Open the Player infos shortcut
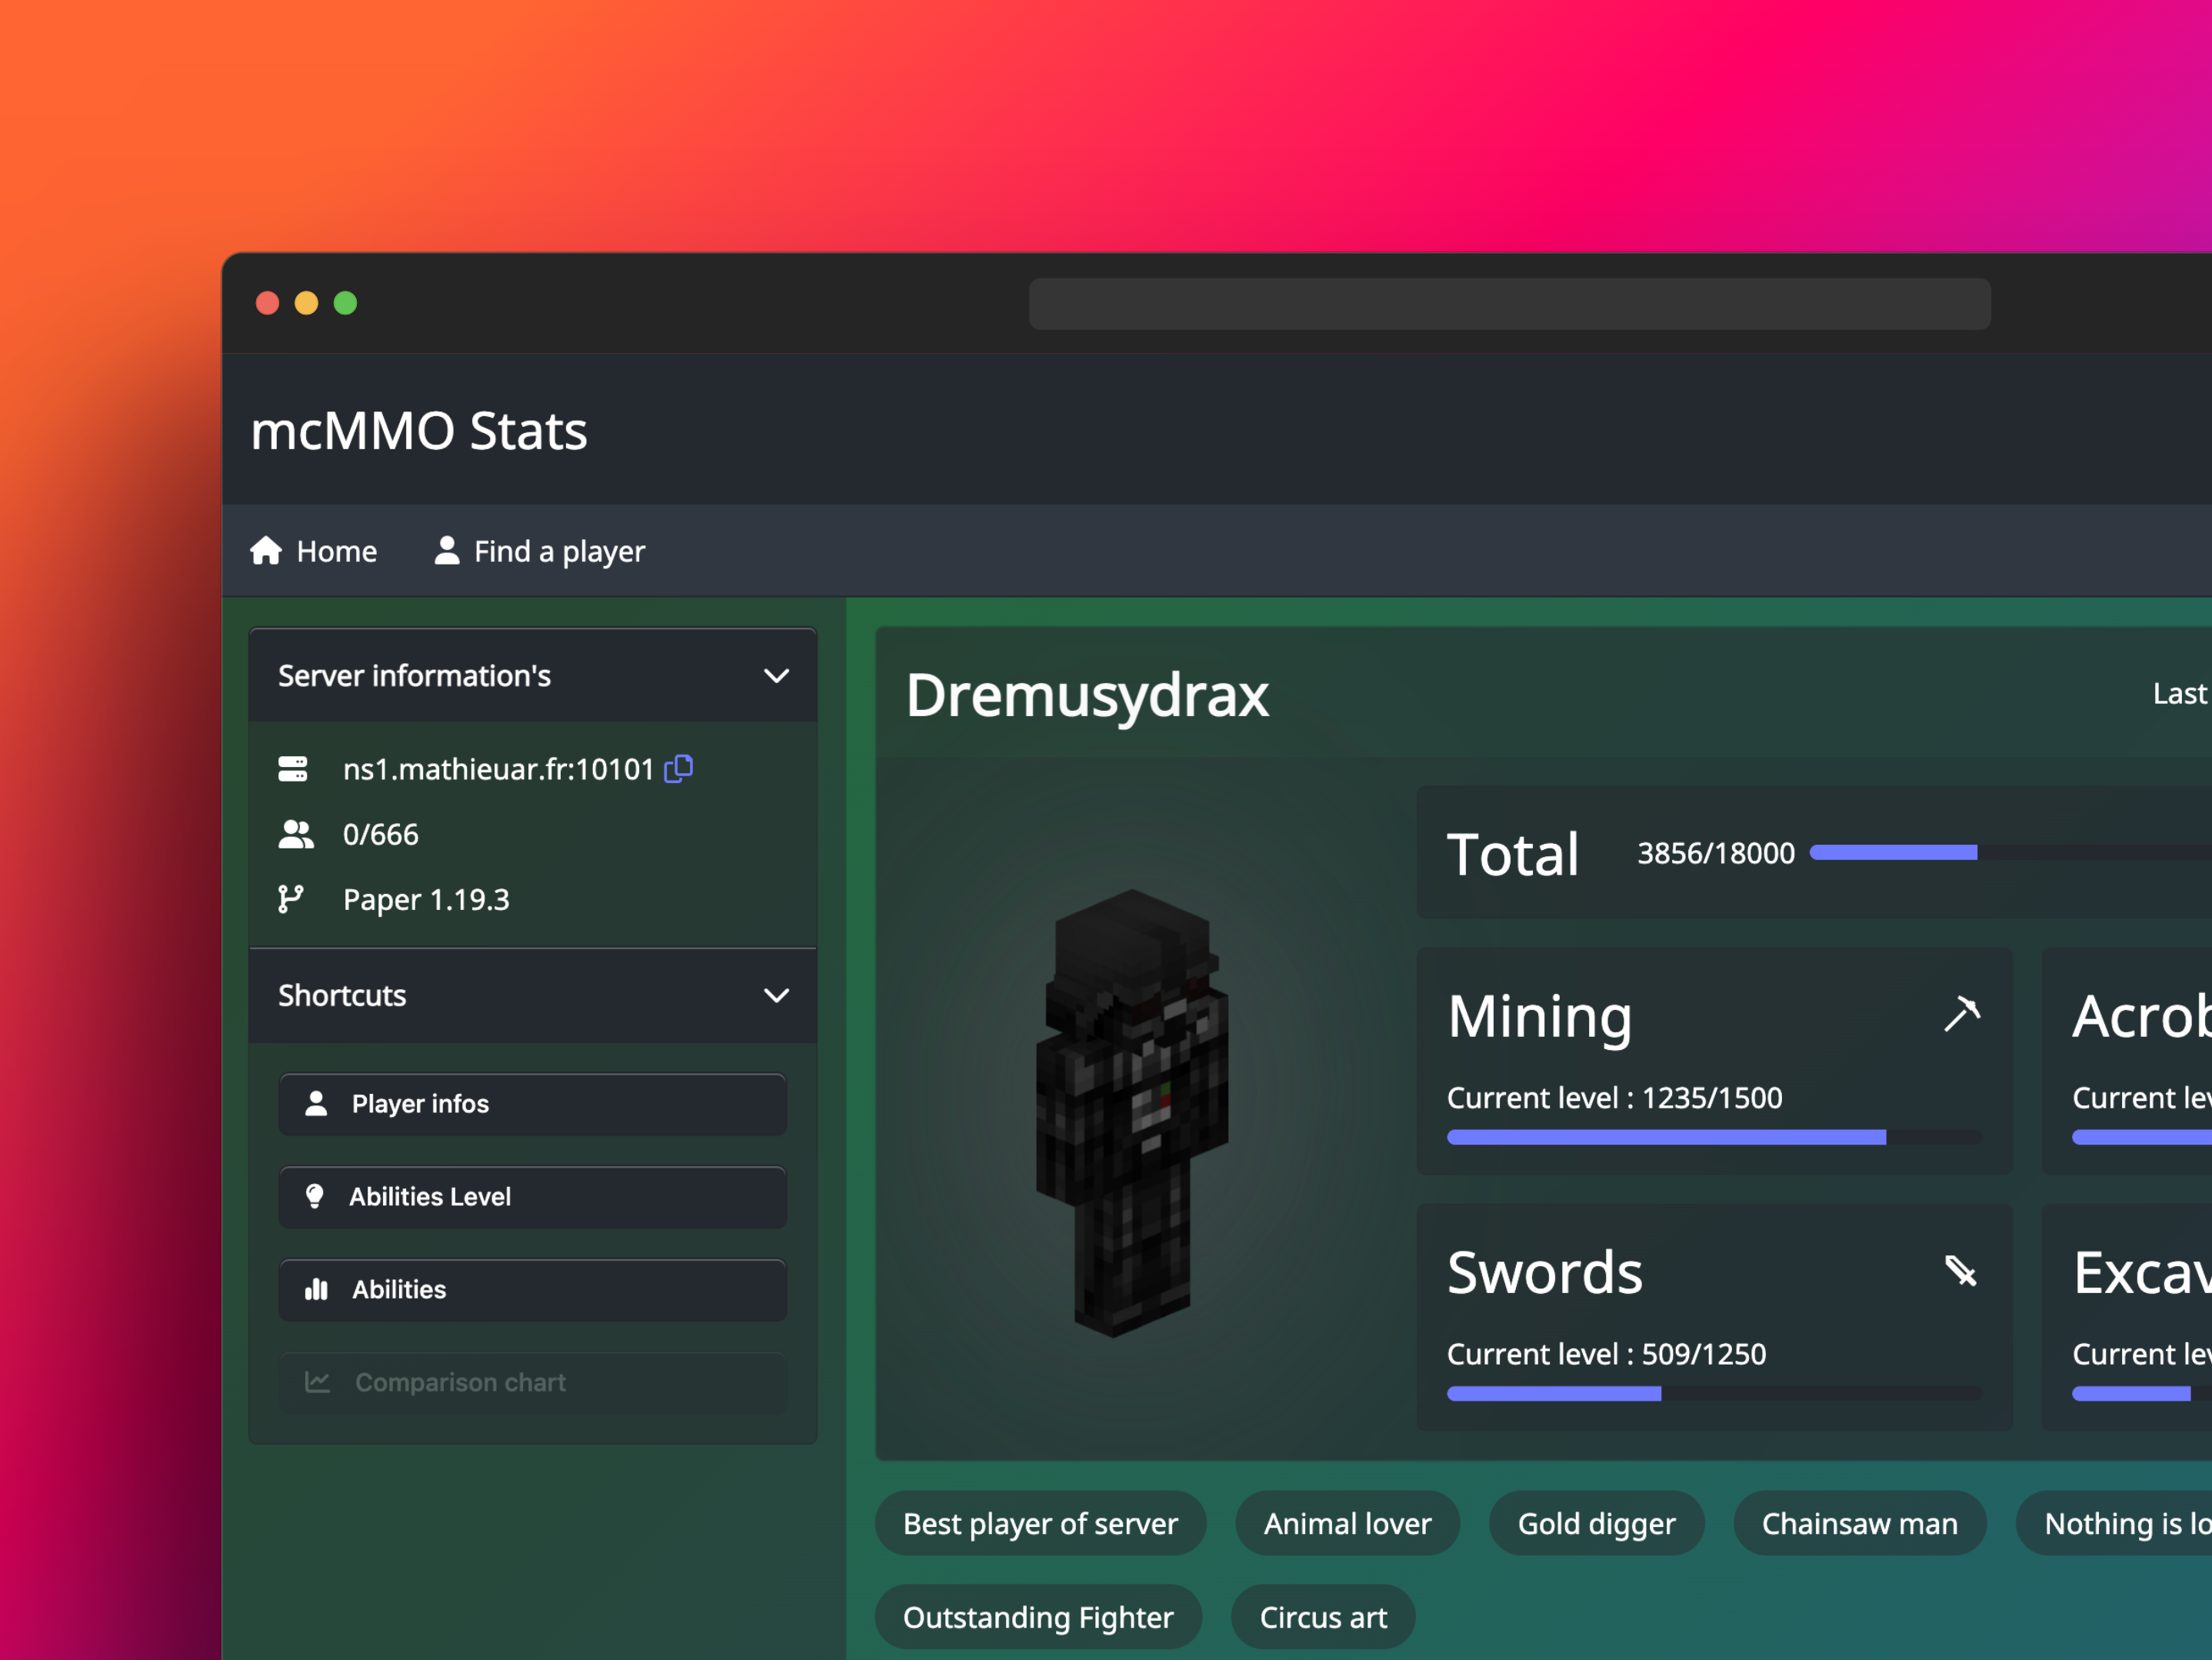This screenshot has height=1660, width=2212. click(533, 1104)
